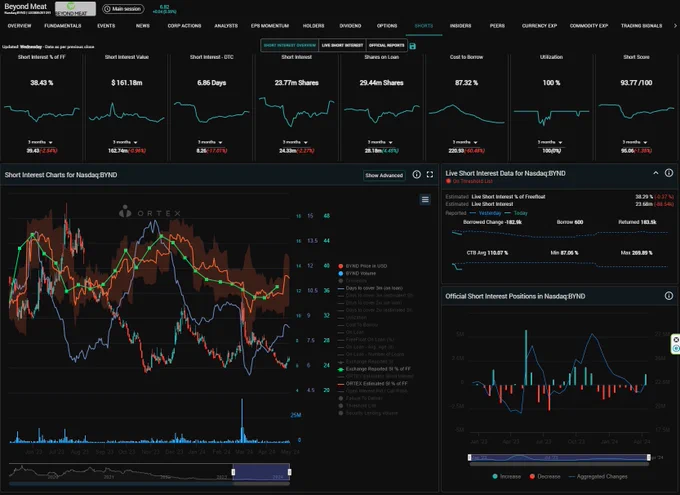The width and height of the screenshot is (680, 495).
Task: Enable Security Lending Volume legend series
Action: pos(368,413)
